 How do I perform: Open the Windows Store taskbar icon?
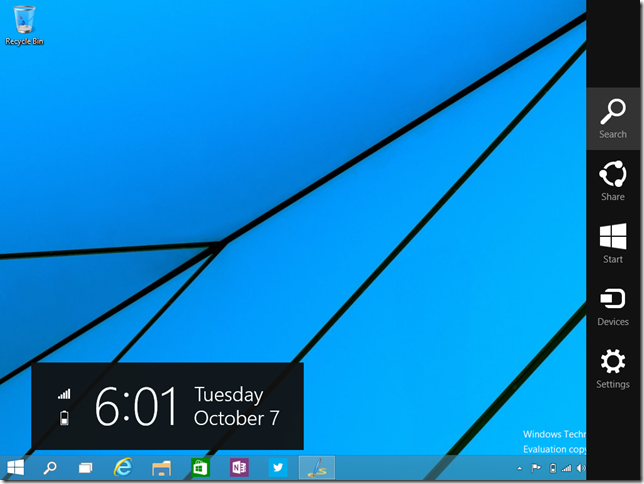point(200,468)
